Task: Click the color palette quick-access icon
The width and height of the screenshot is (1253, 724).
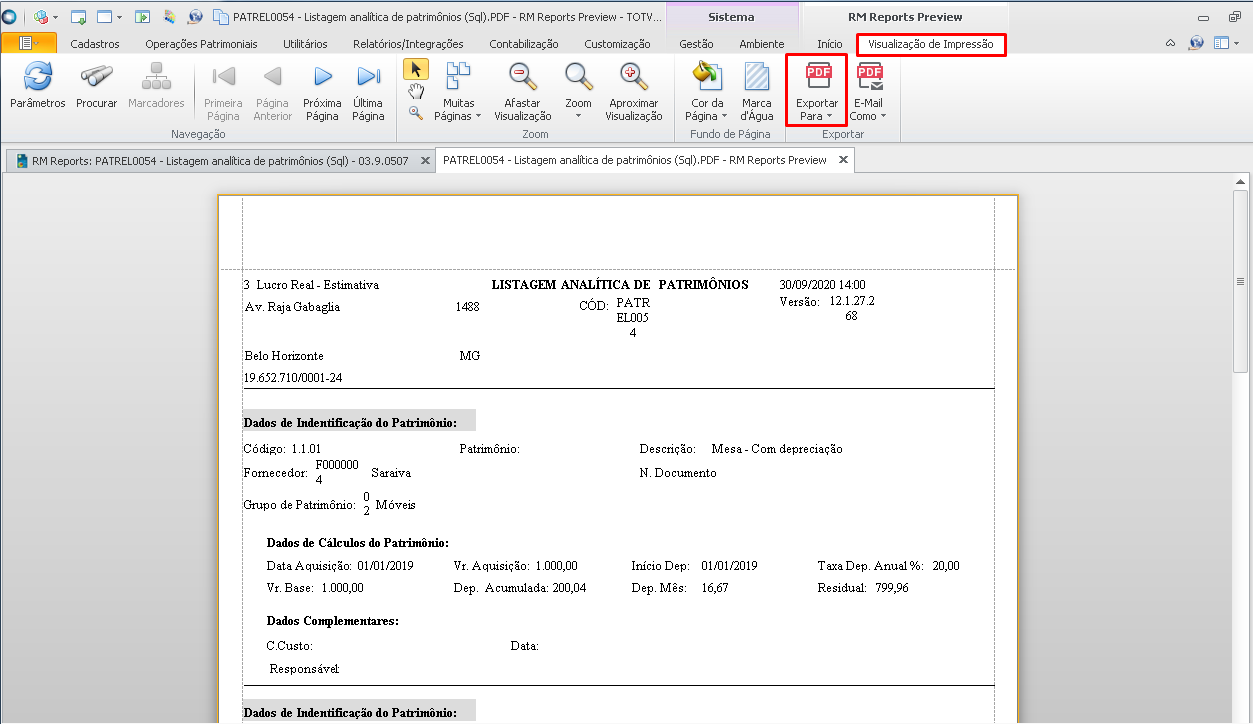Action: pos(169,17)
